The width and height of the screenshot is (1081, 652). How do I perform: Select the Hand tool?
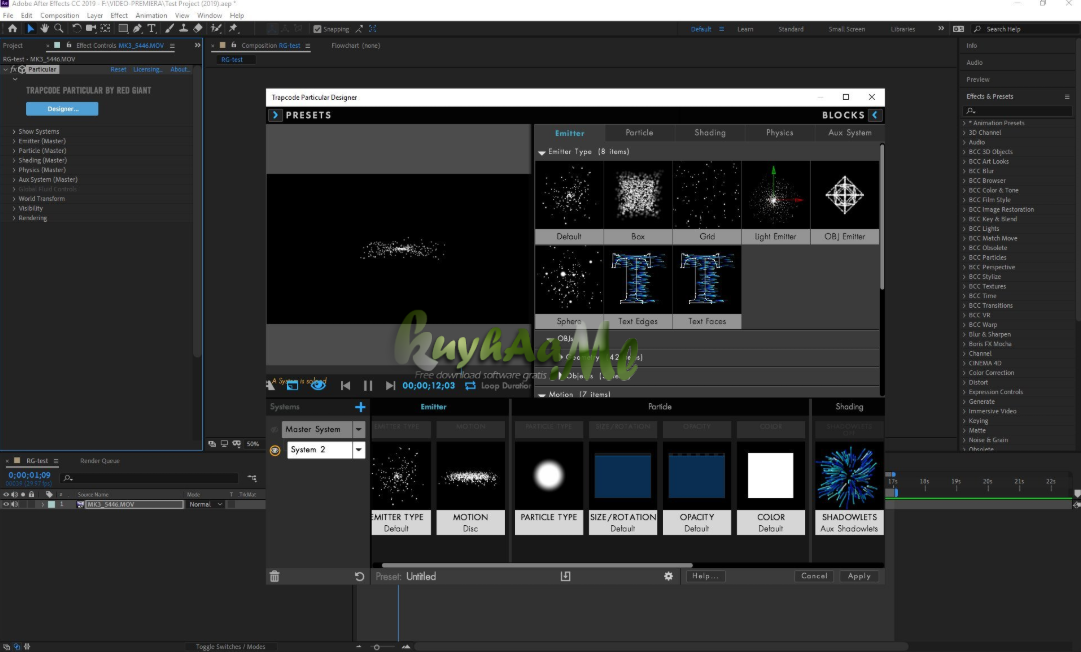point(44,29)
